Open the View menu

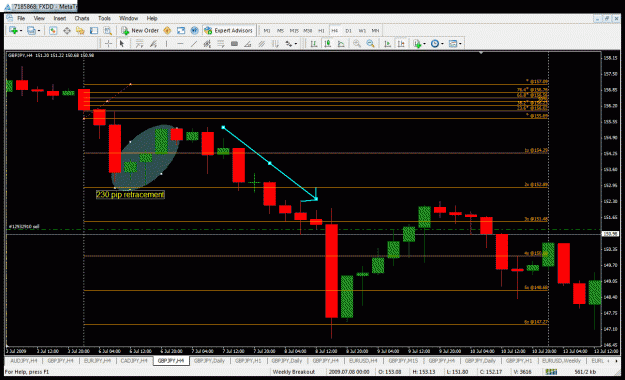click(x=39, y=18)
